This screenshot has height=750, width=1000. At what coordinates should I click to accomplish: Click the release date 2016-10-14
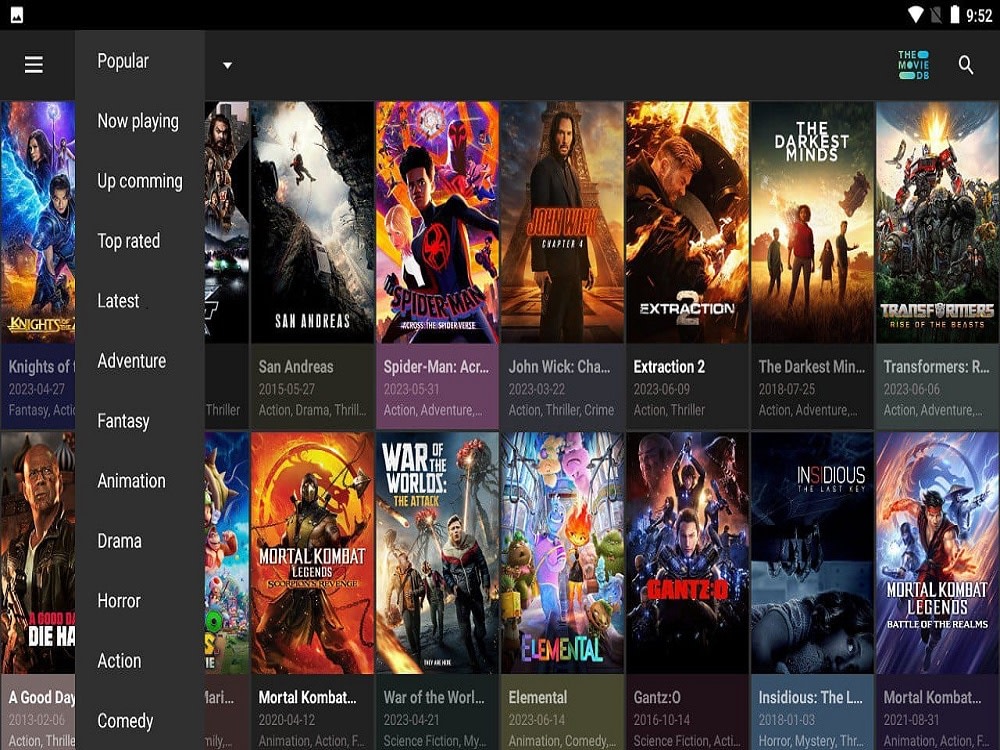661,719
